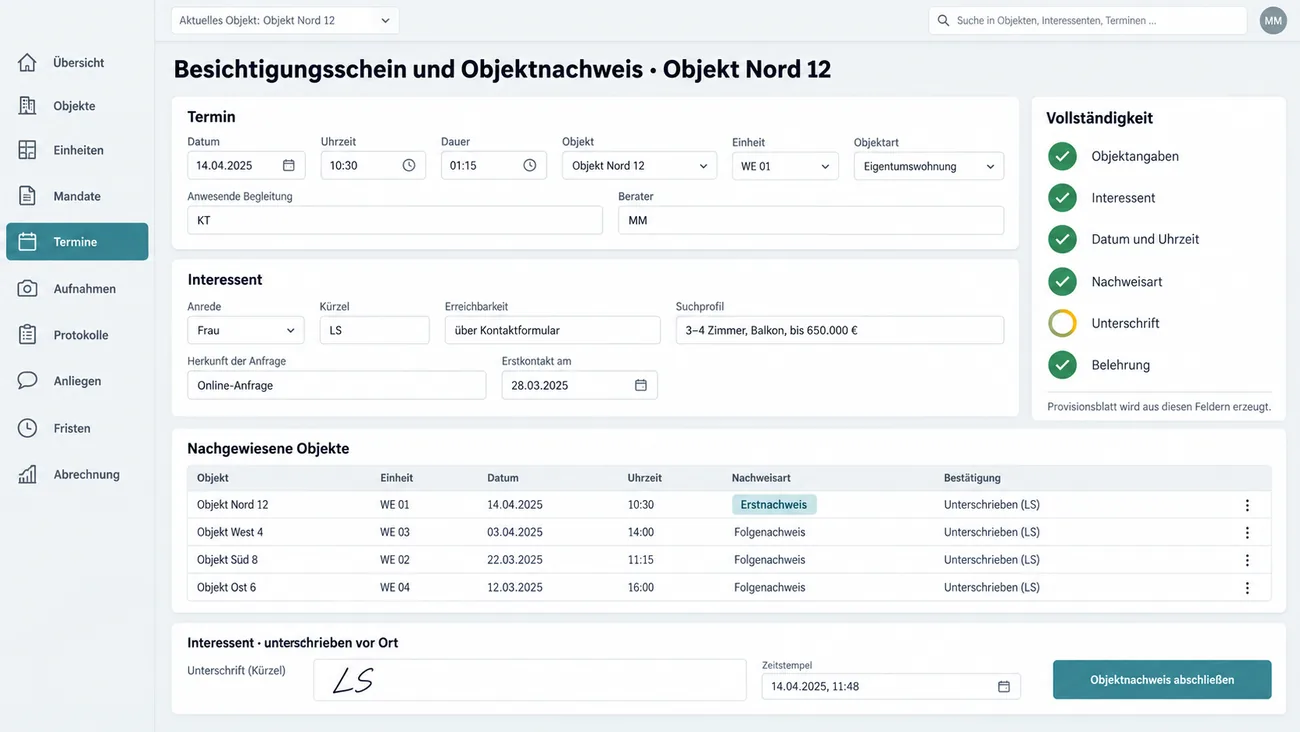The width and height of the screenshot is (1300, 732).
Task: Open the Einheit WE 01 dropdown
Action: (x=785, y=165)
